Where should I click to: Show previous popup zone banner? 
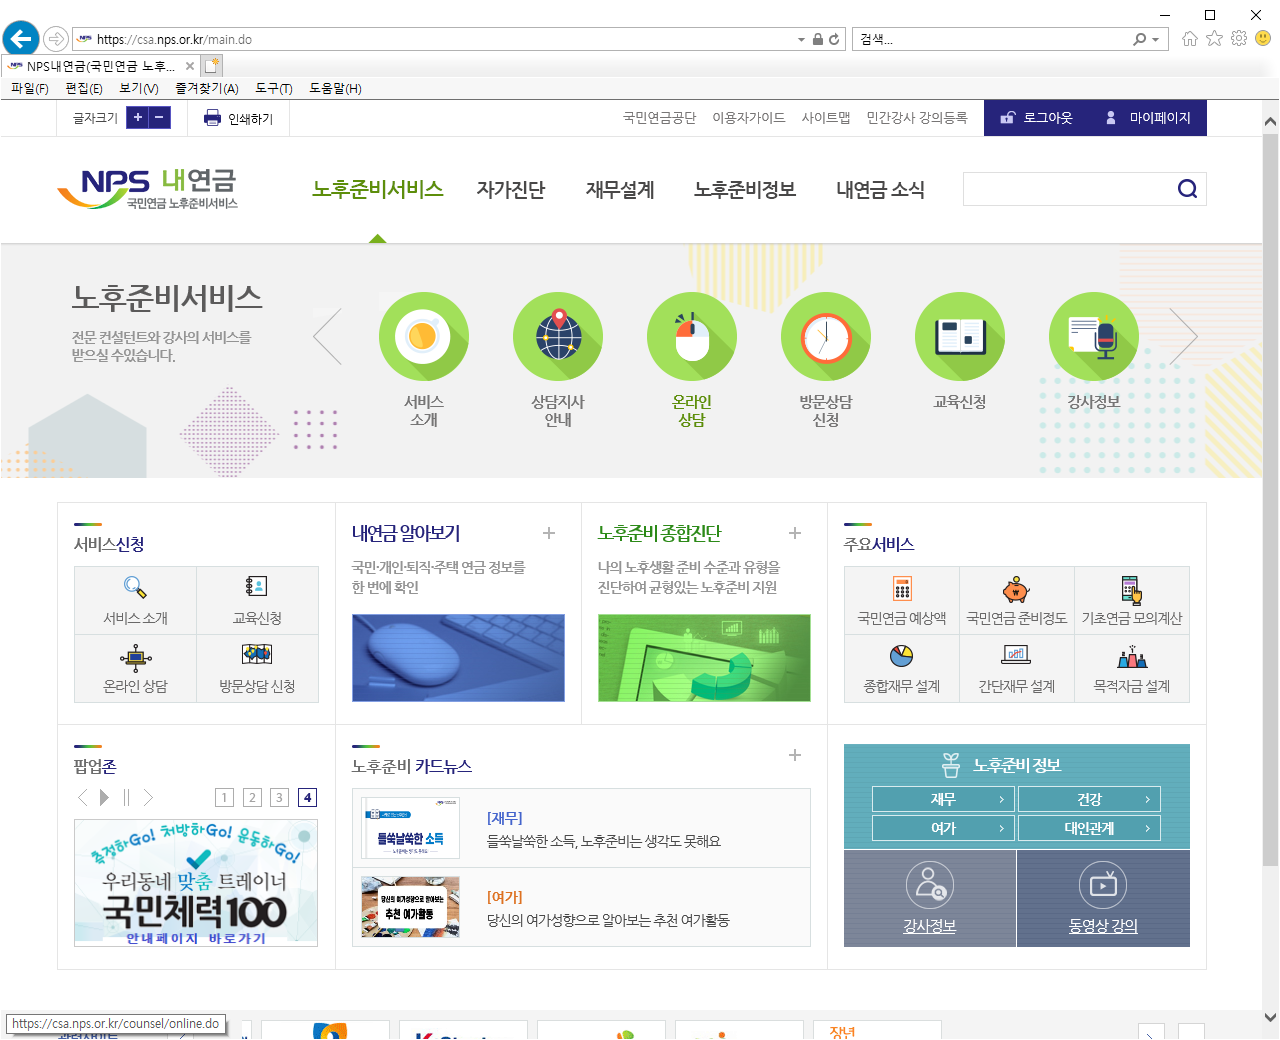(83, 797)
